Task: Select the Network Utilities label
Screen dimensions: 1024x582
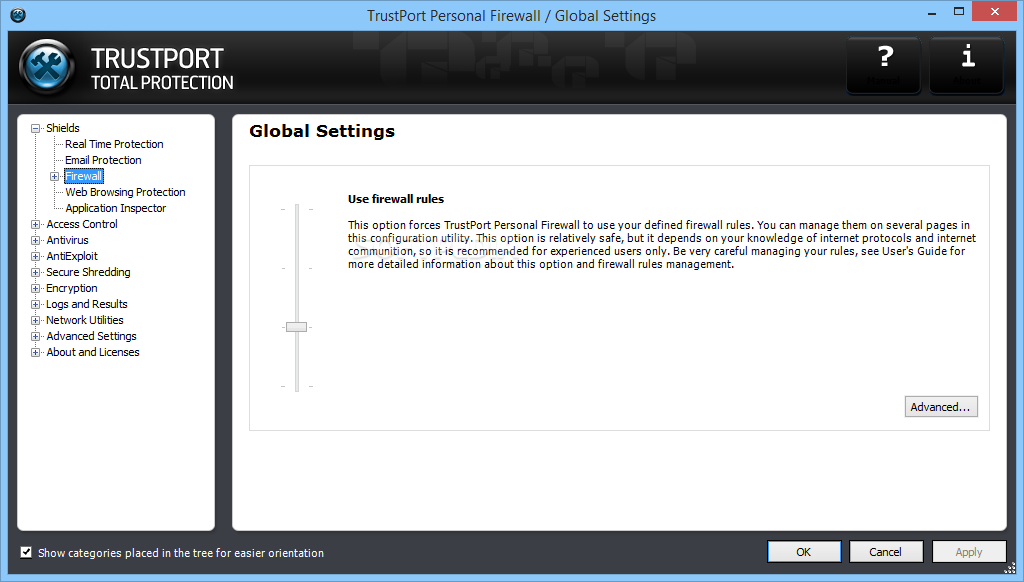Action: [85, 320]
